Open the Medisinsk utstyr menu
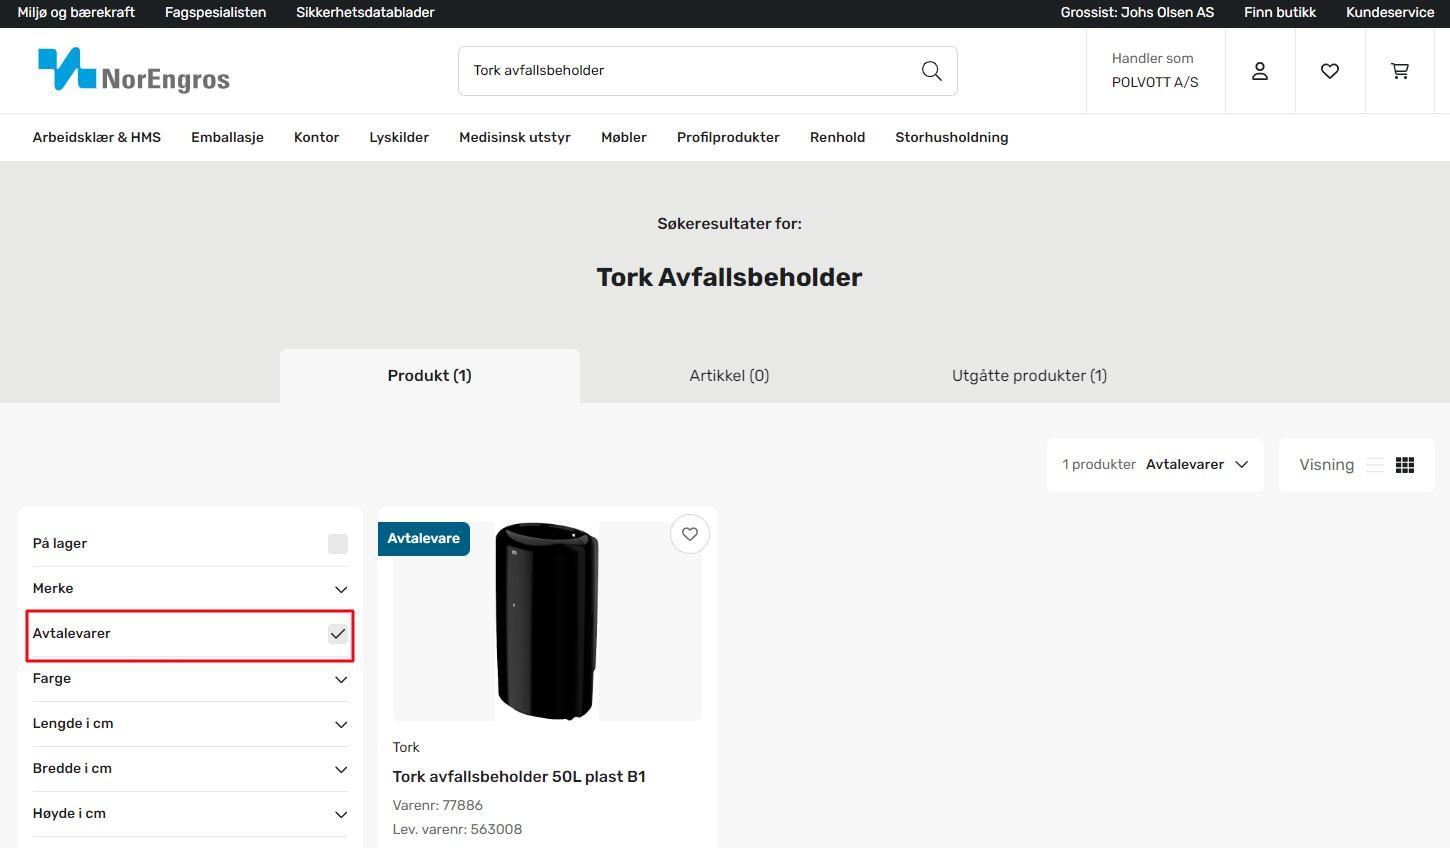The image size is (1450, 848). [515, 137]
